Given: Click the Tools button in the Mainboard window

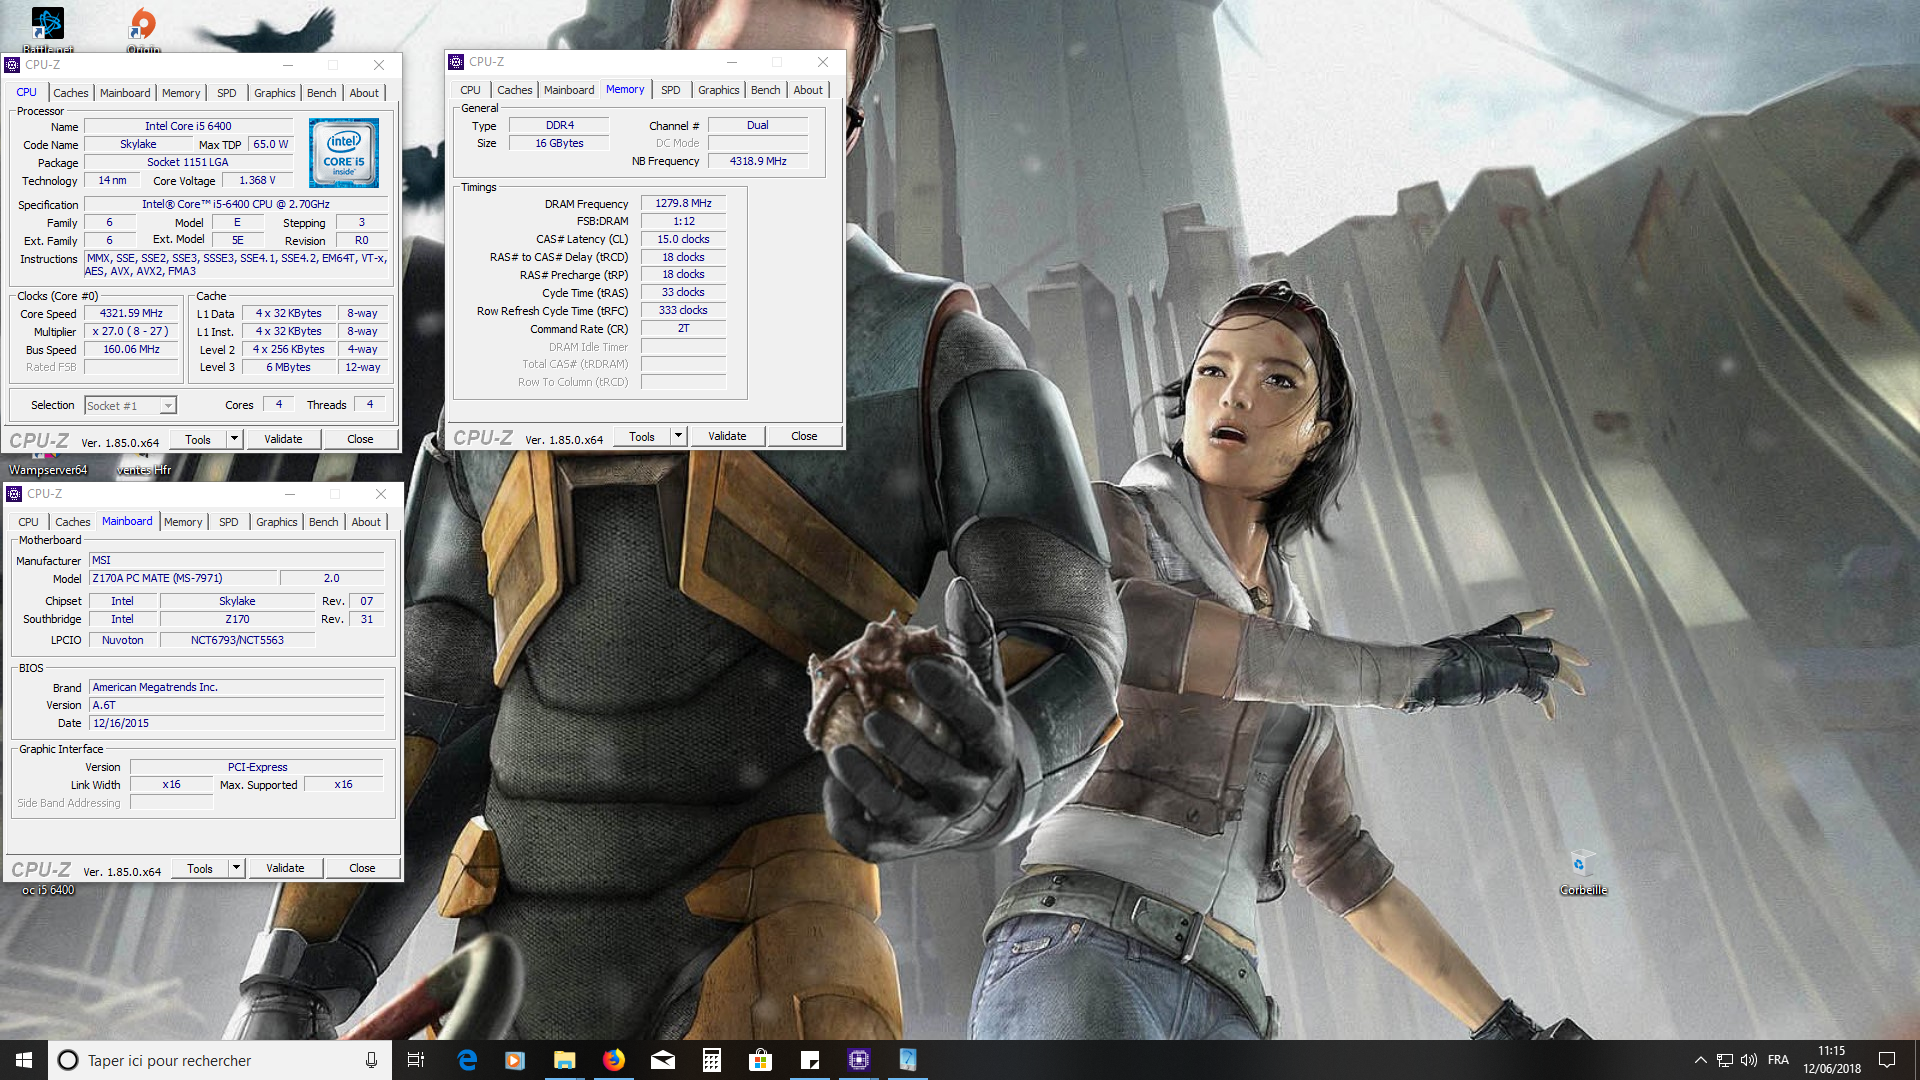Looking at the screenshot, I should click(200, 868).
